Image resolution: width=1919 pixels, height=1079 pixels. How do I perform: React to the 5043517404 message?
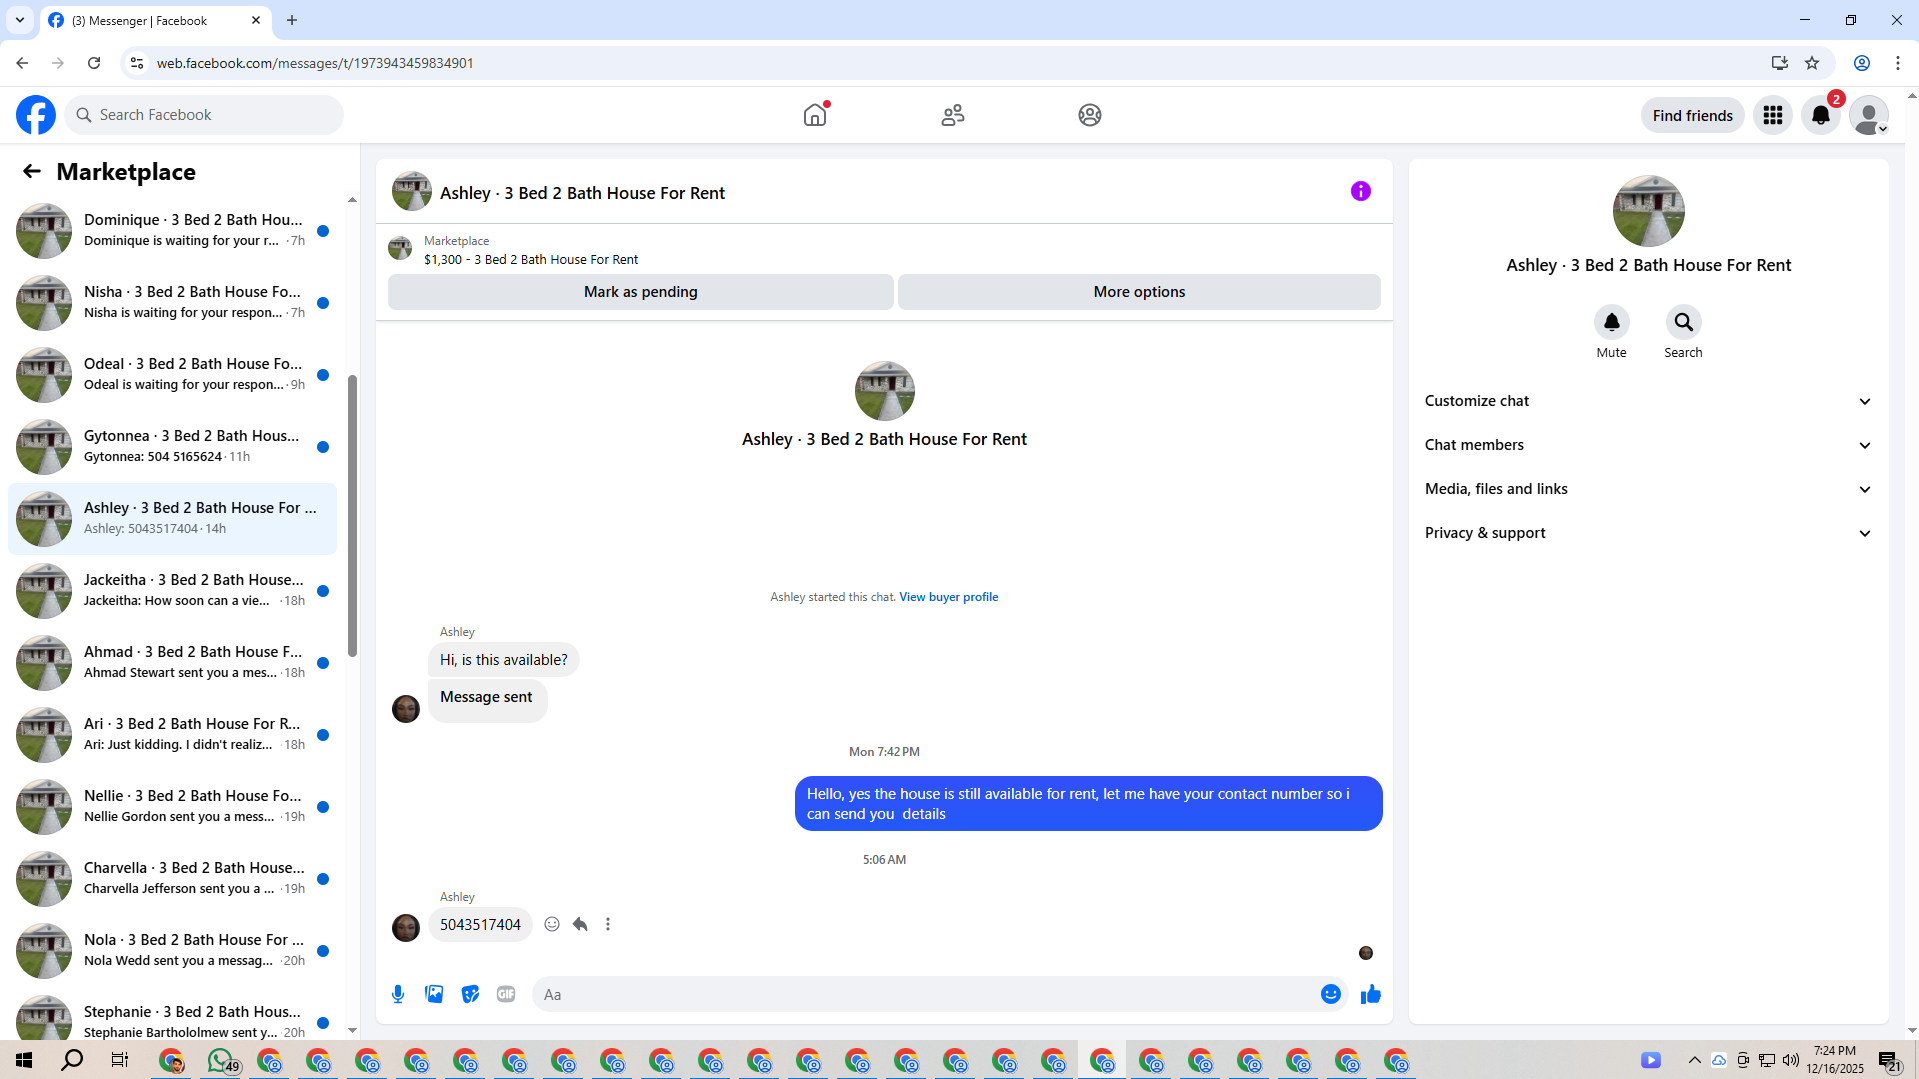coord(552,924)
